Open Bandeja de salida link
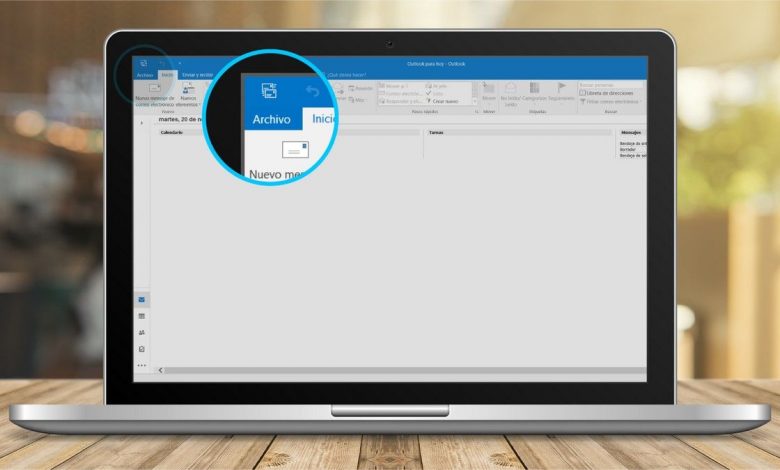The image size is (780, 470). tap(633, 156)
